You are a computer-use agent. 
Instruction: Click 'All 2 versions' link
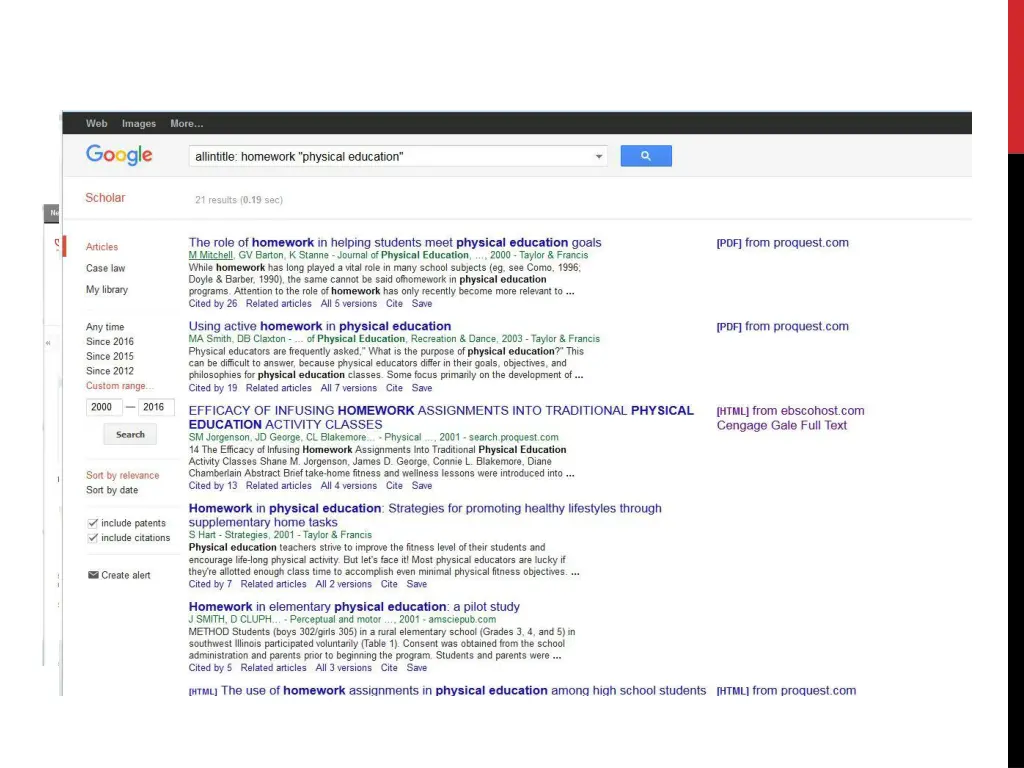click(x=344, y=584)
